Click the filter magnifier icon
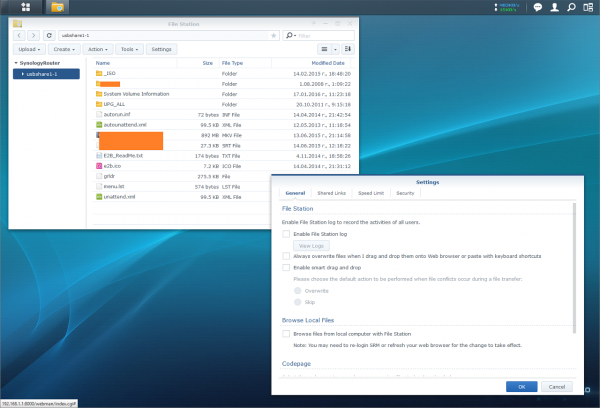This screenshot has width=600, height=408. click(x=289, y=35)
